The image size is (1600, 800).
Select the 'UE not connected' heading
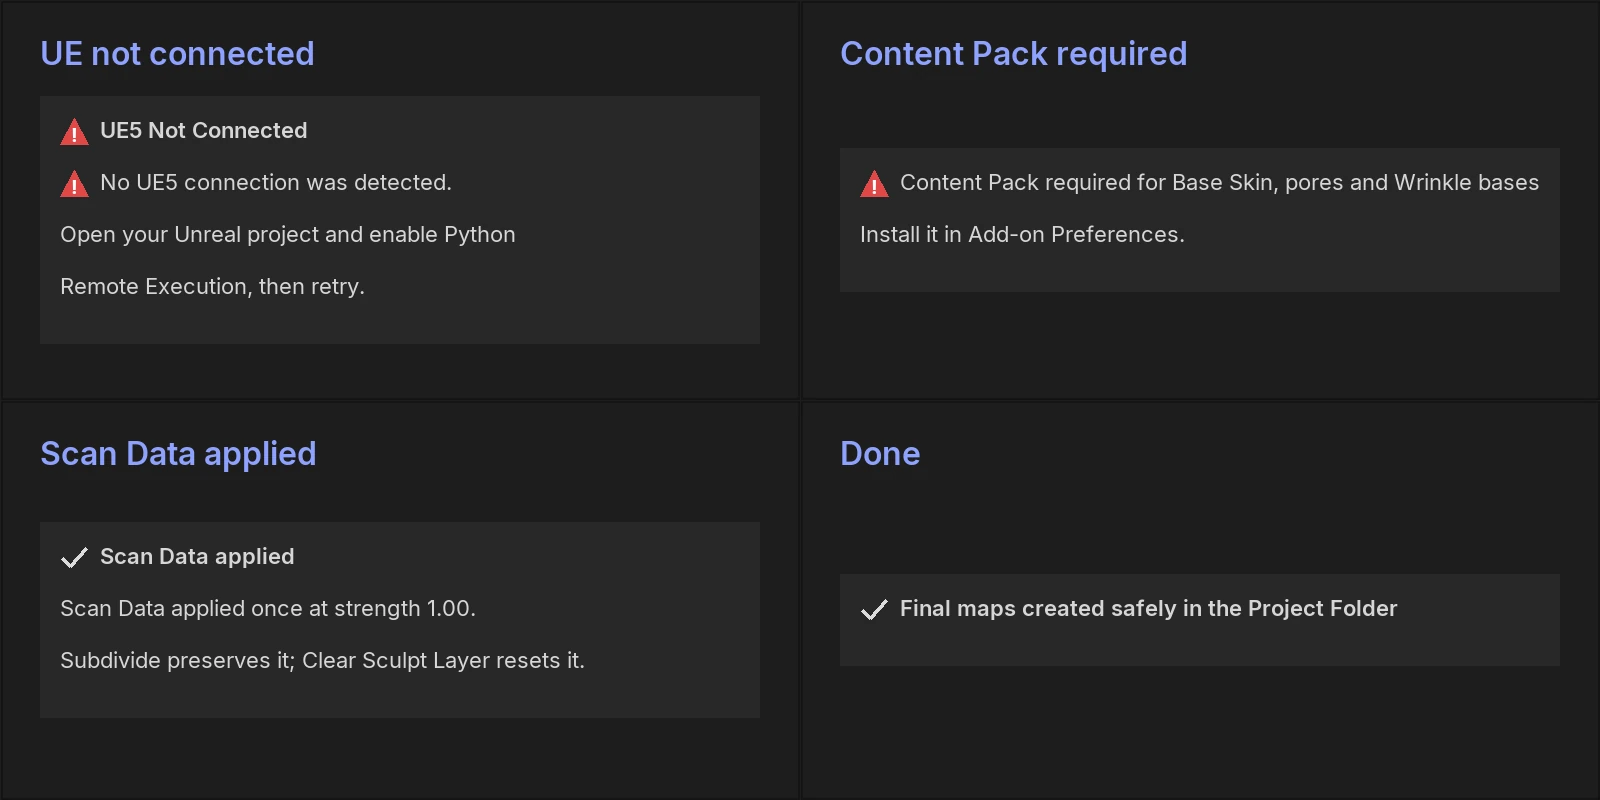[x=177, y=54]
